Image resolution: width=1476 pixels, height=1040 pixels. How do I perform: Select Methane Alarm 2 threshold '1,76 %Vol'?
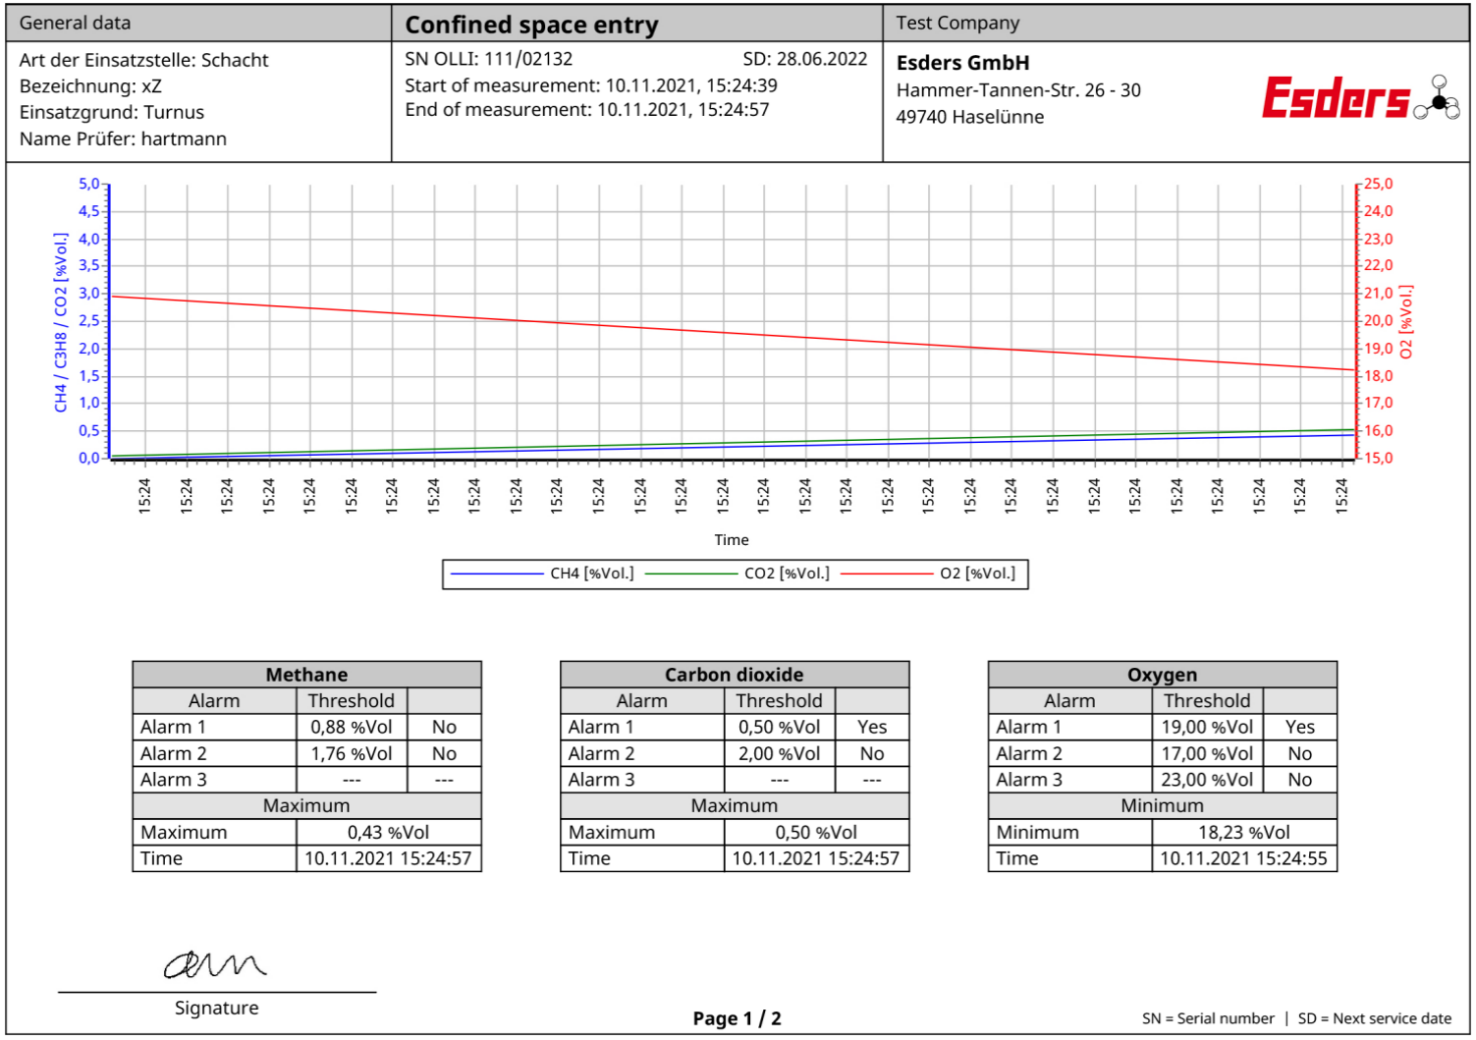[351, 753]
